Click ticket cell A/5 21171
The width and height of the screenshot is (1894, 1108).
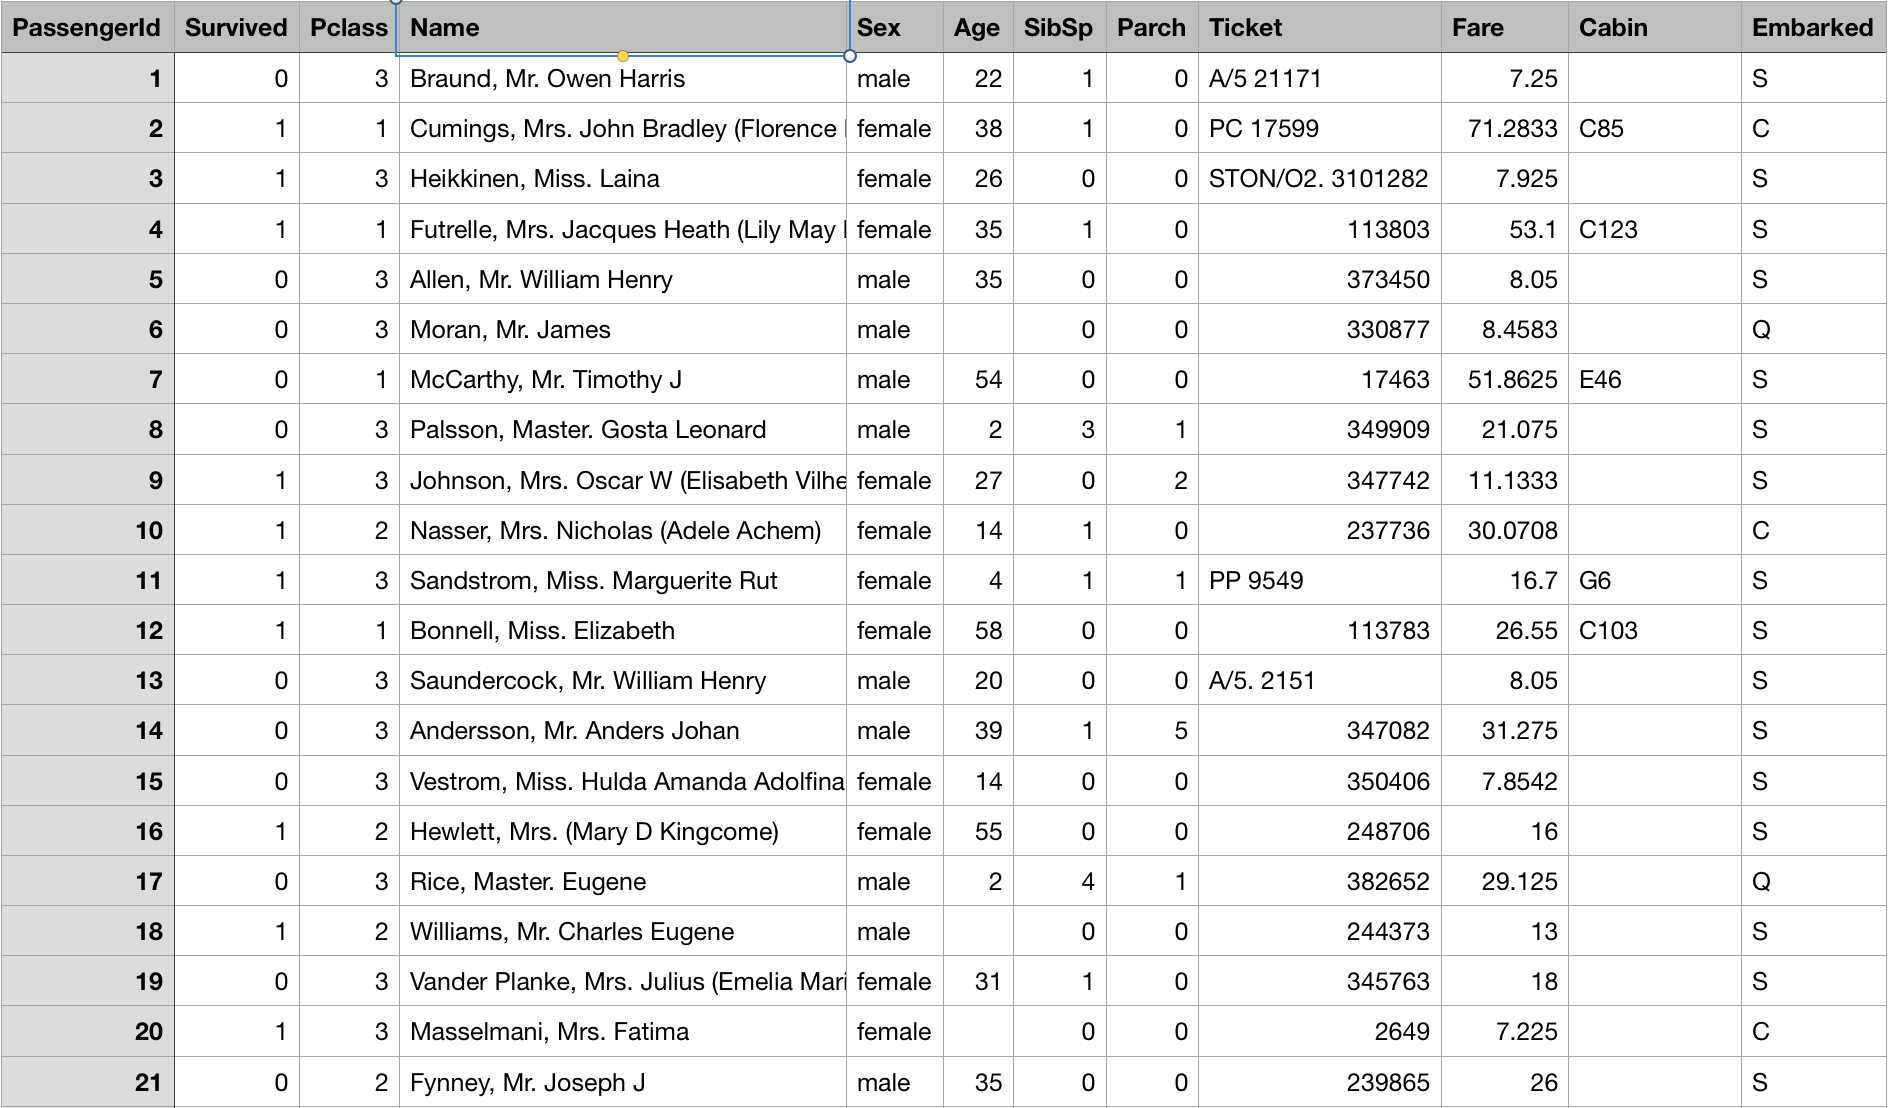point(1319,78)
